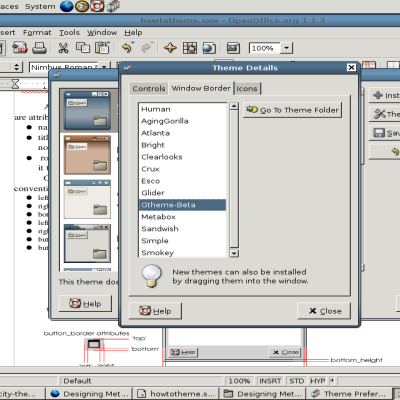Screen dimensions: 400x400
Task: Switch to the Controls tab
Action: [x=149, y=89]
